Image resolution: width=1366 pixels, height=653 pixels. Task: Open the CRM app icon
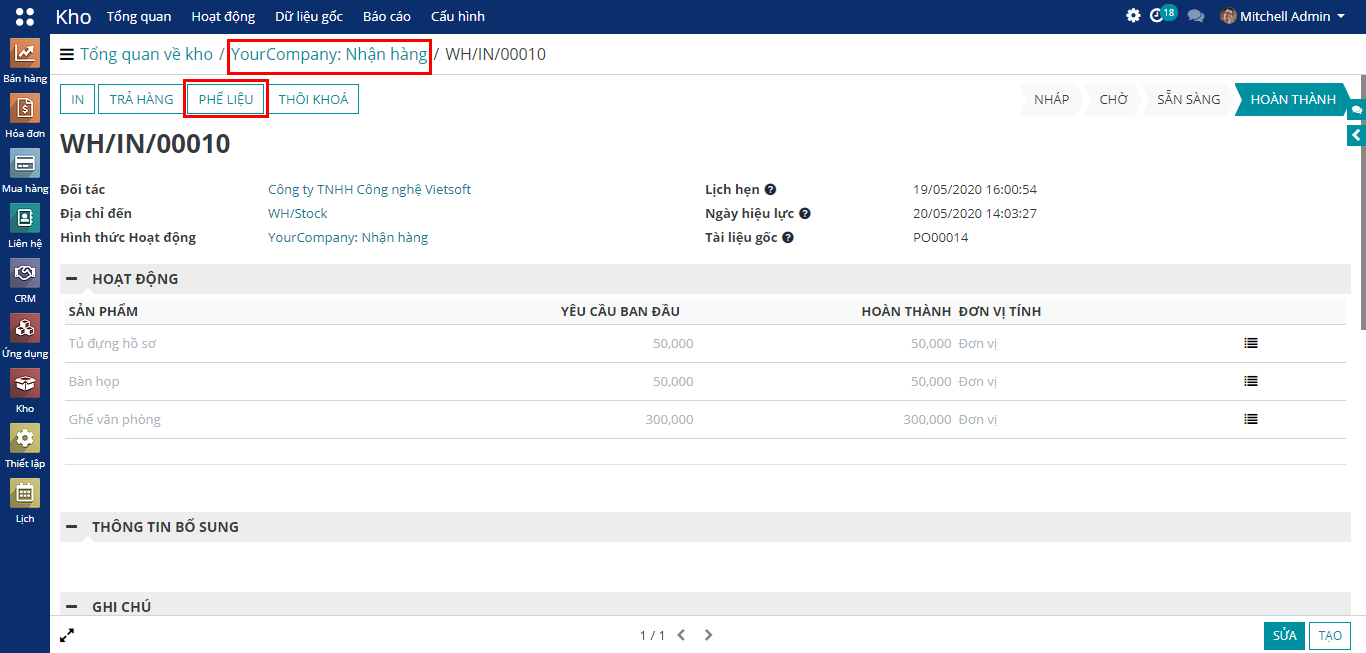(x=25, y=274)
